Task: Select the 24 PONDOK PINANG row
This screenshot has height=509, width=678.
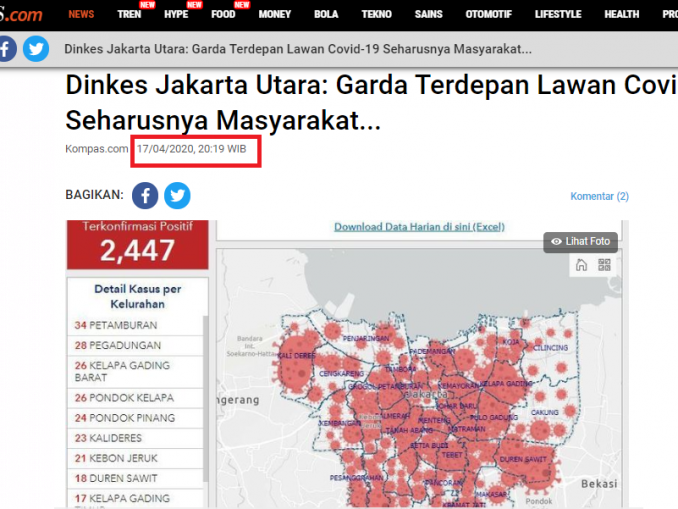Action: point(135,418)
